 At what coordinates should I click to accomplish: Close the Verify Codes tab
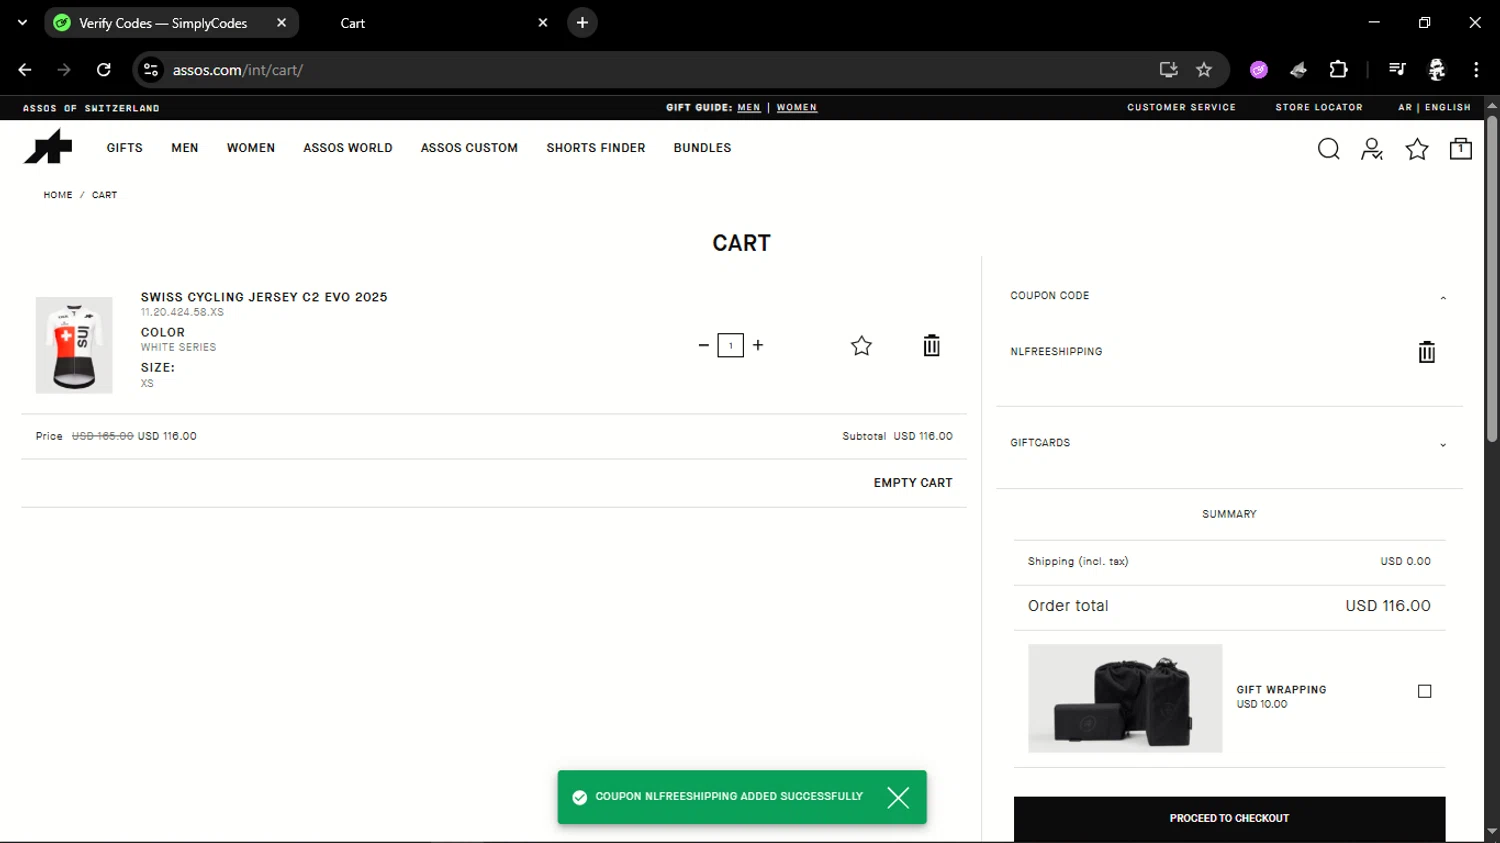281,22
